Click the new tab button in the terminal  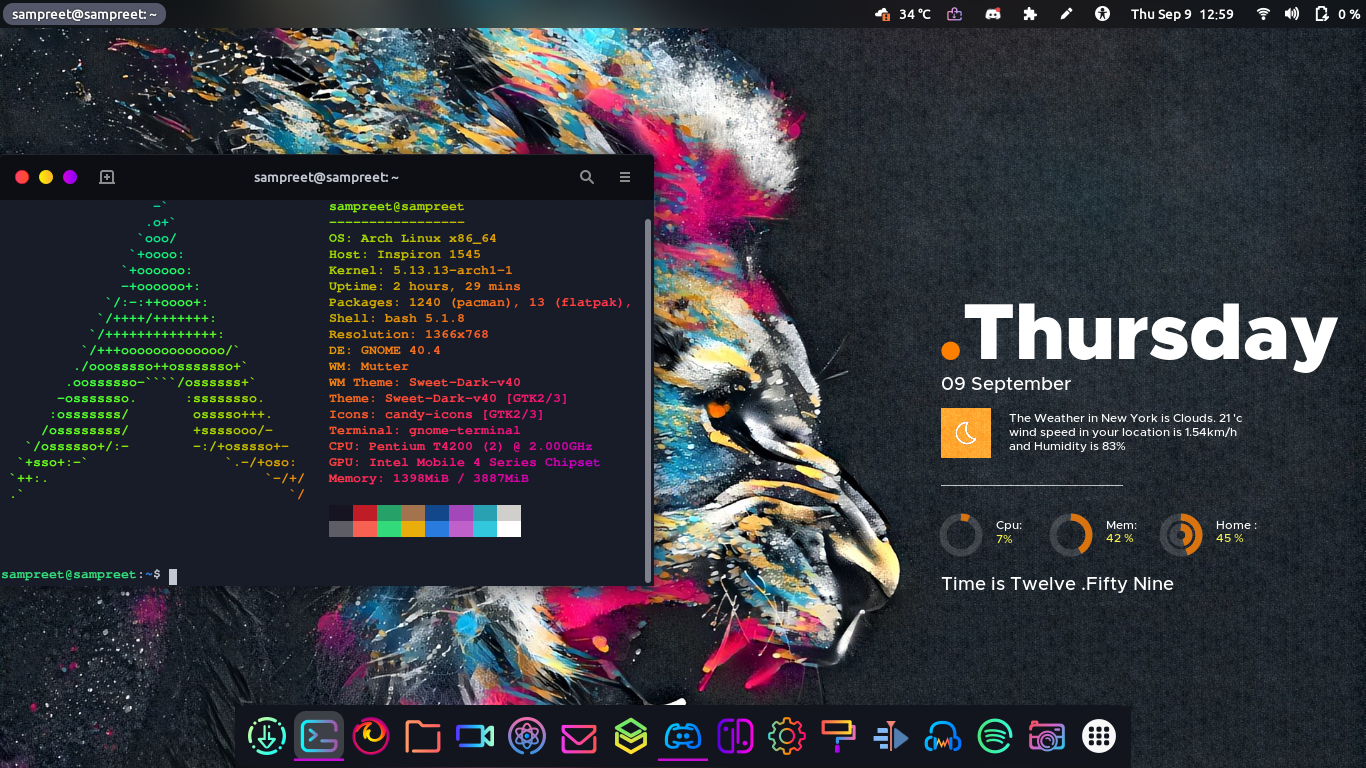(107, 177)
